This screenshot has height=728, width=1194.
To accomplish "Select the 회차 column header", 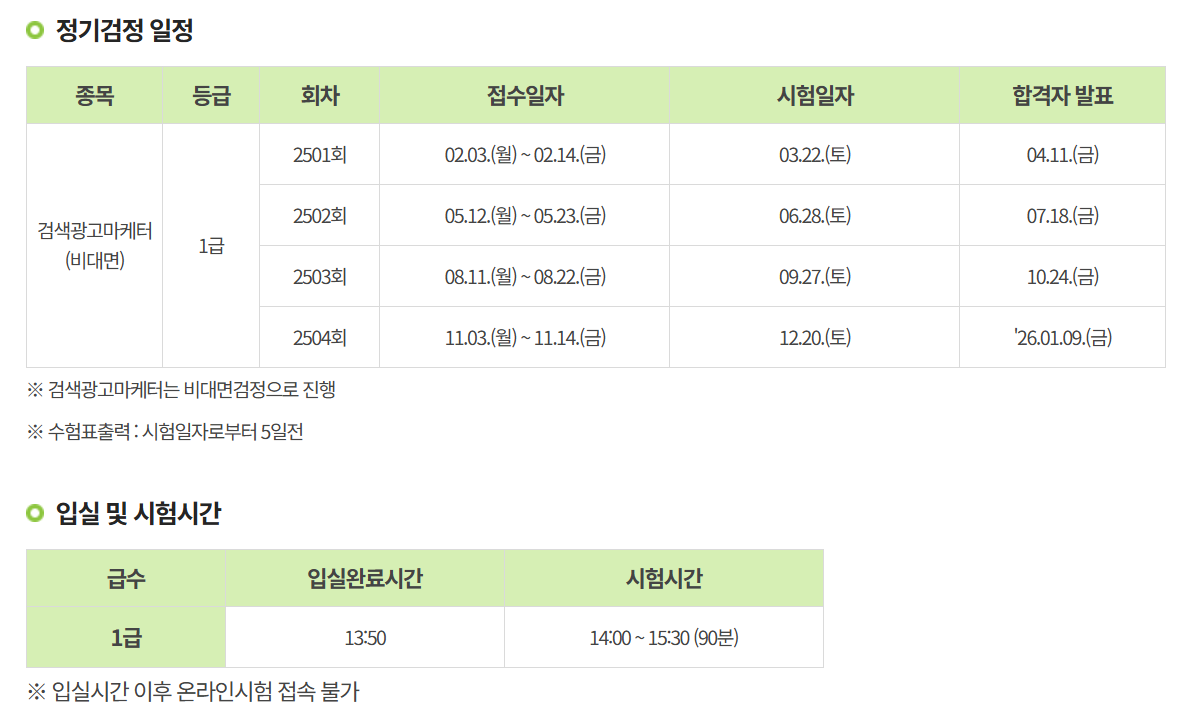I will tap(319, 96).
